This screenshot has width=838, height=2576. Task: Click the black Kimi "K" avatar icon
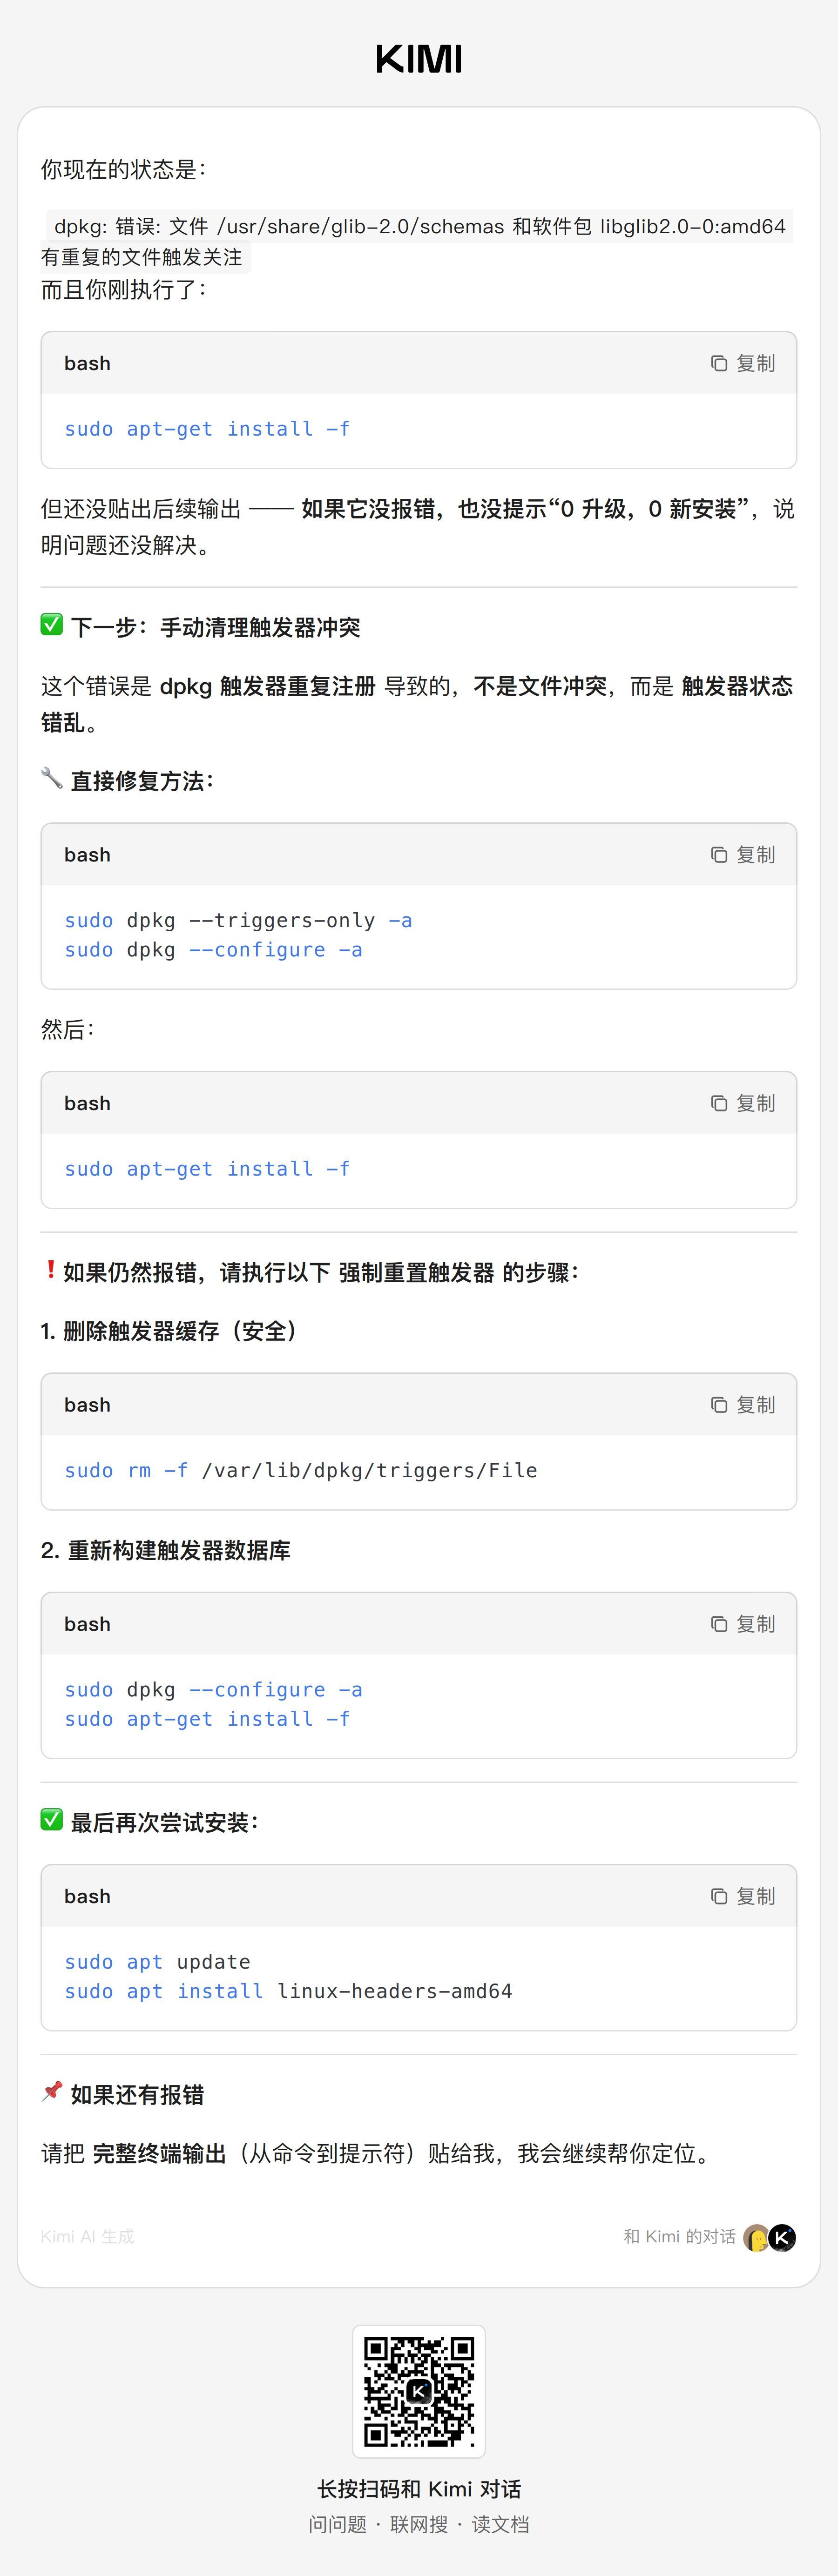point(783,2237)
